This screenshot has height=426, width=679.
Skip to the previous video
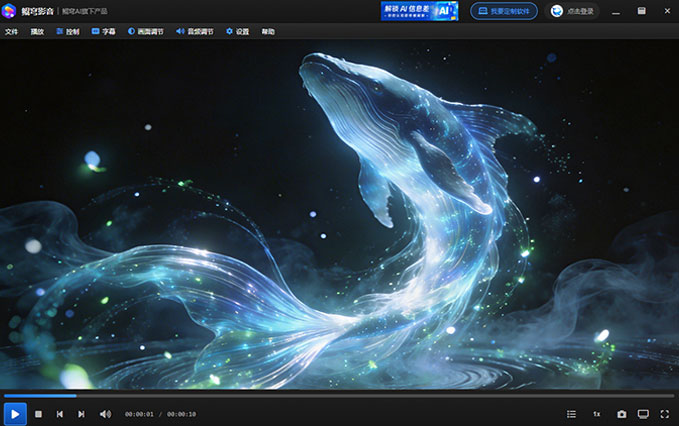click(x=60, y=414)
